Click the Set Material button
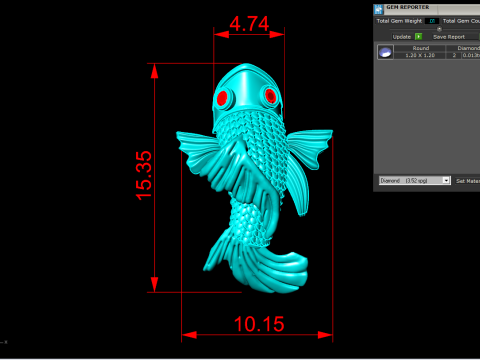The width and height of the screenshot is (480, 360). [467, 181]
